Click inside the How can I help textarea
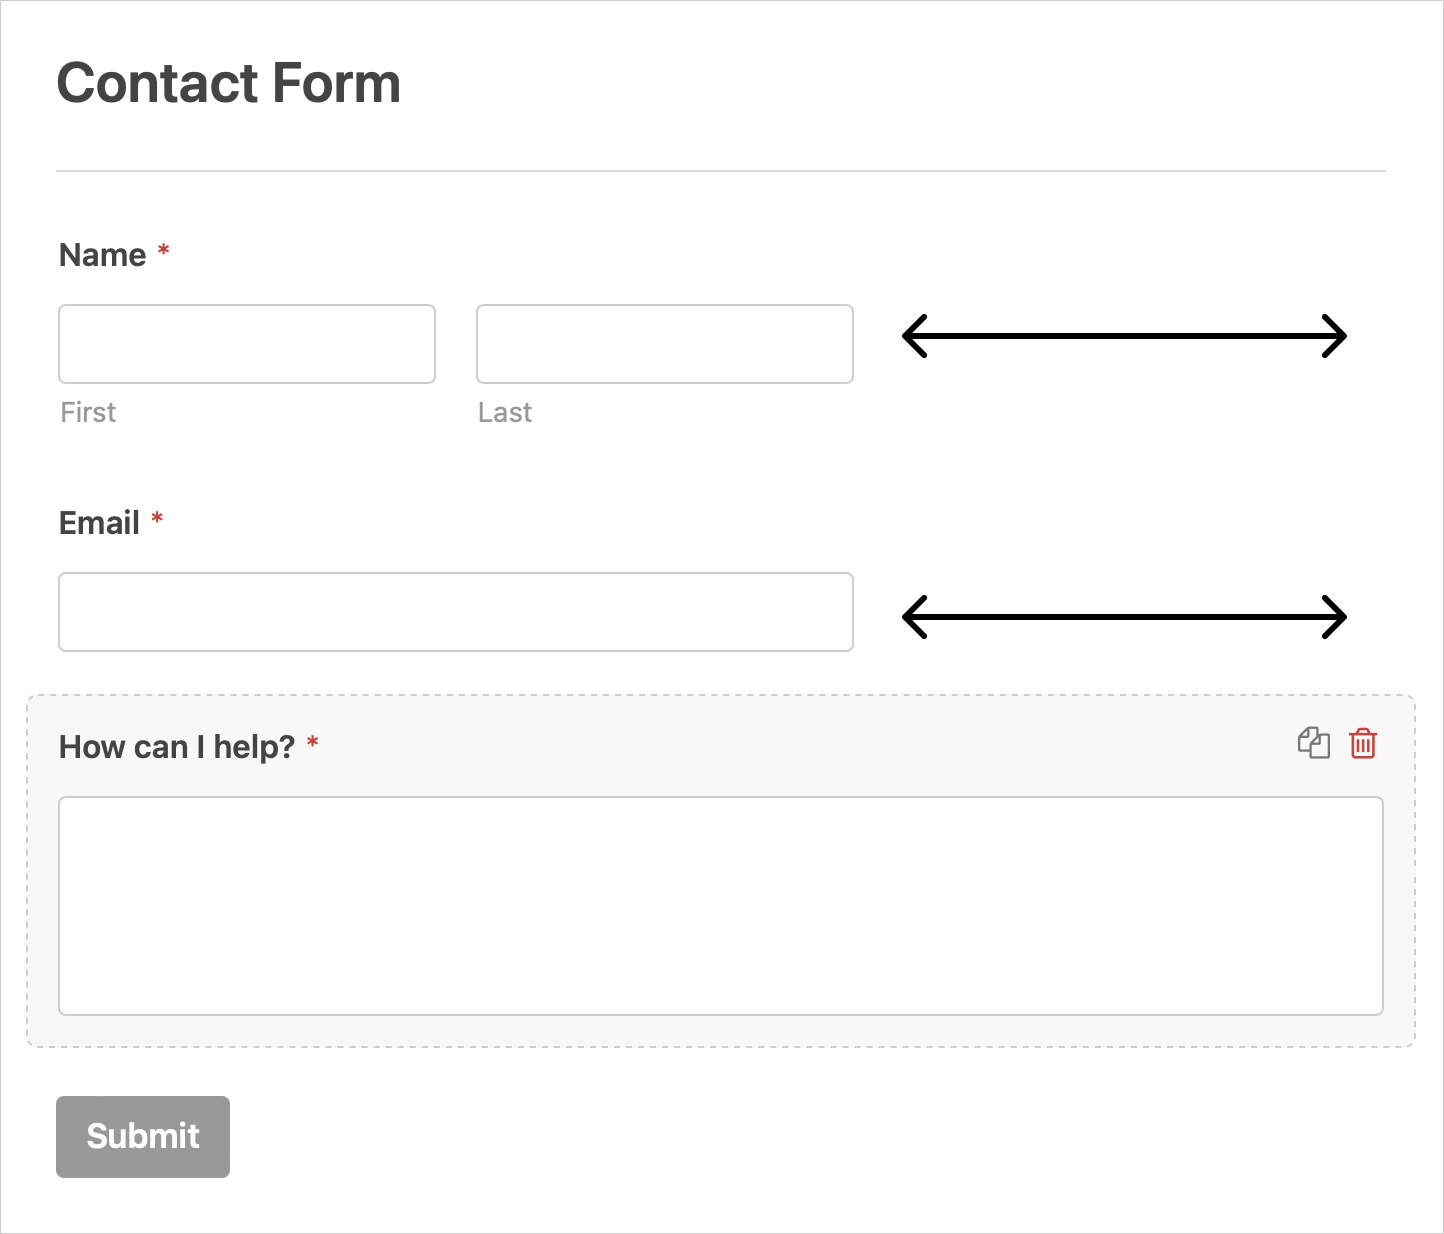Viewport: 1444px width, 1234px height. tap(721, 906)
